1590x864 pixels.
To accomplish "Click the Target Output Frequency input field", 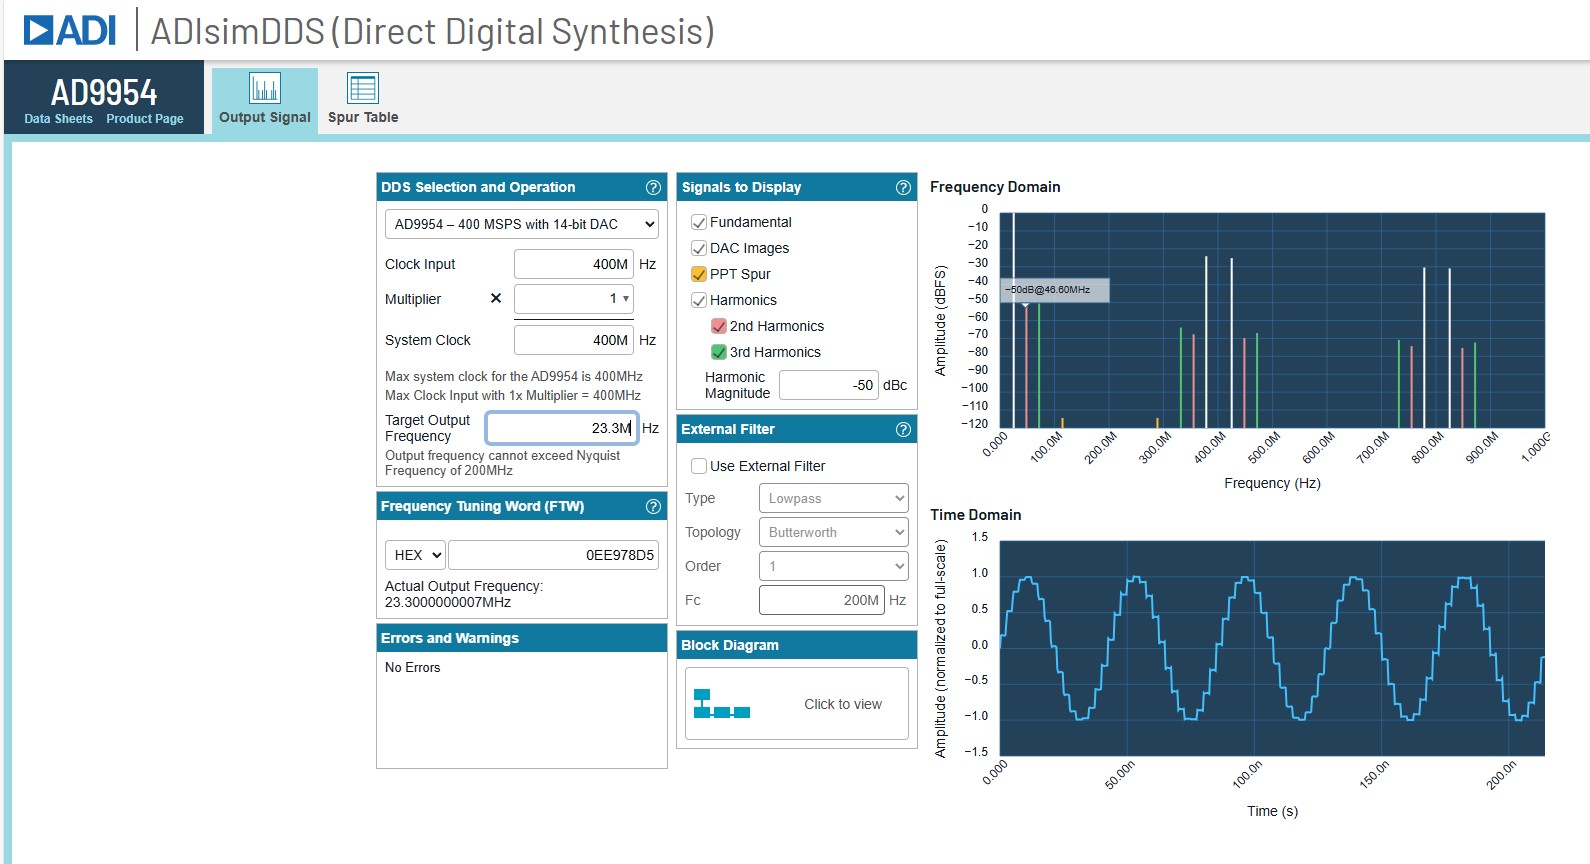I will click(561, 428).
